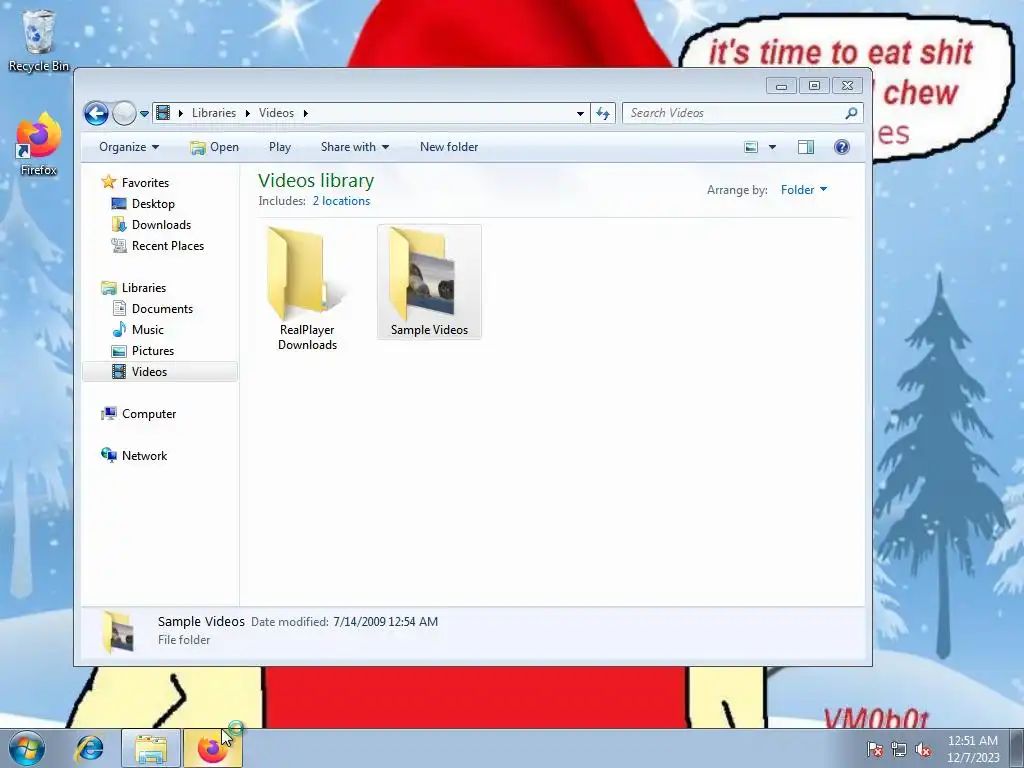The image size is (1024, 768).
Task: Select Videos in the address breadcrumb
Action: click(276, 113)
